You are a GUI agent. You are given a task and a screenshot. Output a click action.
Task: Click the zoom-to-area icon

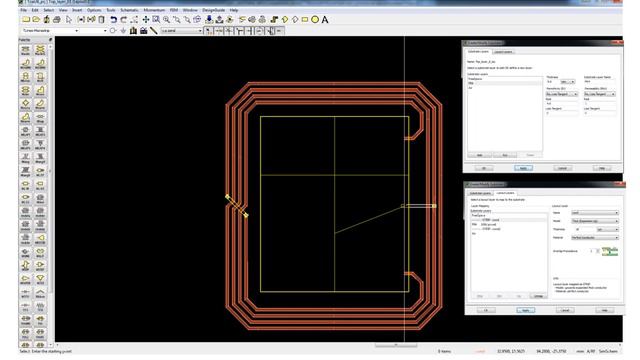point(156,20)
